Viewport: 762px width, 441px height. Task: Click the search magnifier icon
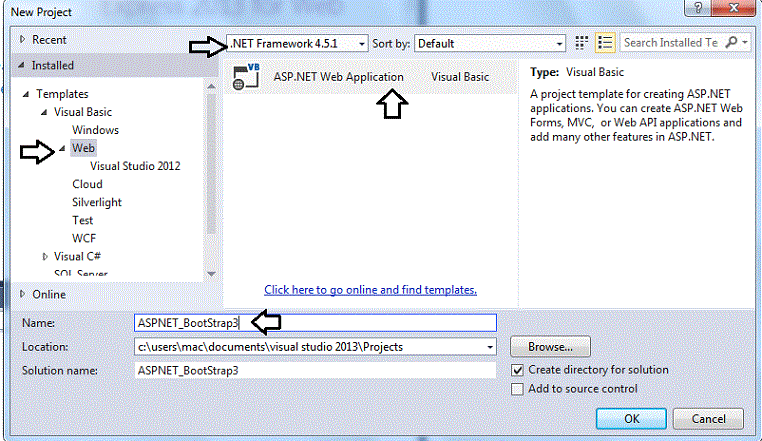pyautogui.click(x=731, y=43)
